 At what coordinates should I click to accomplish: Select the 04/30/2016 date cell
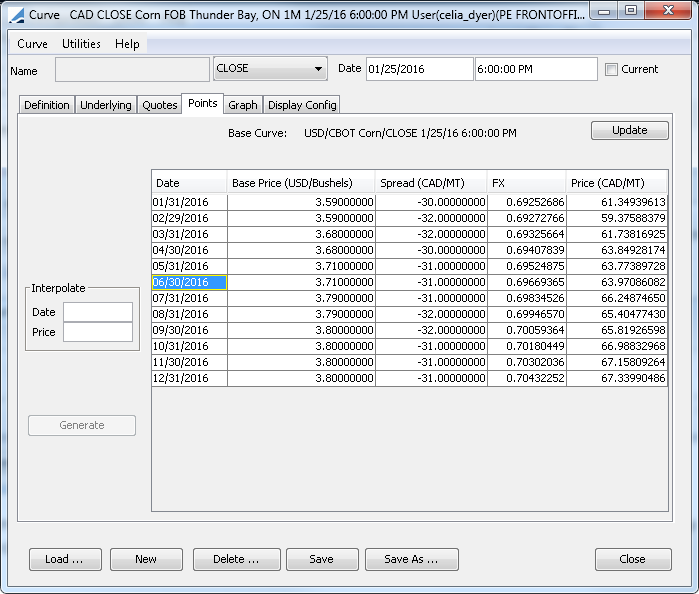click(189, 250)
